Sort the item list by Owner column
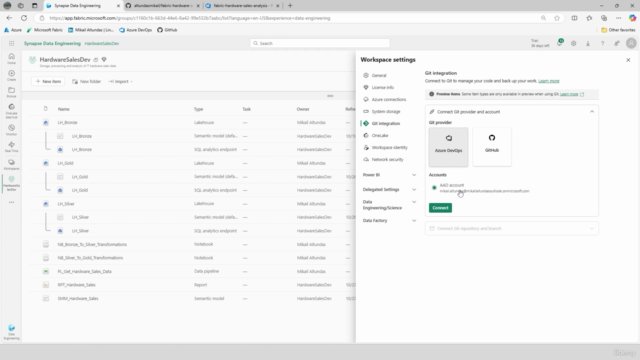 (x=303, y=109)
